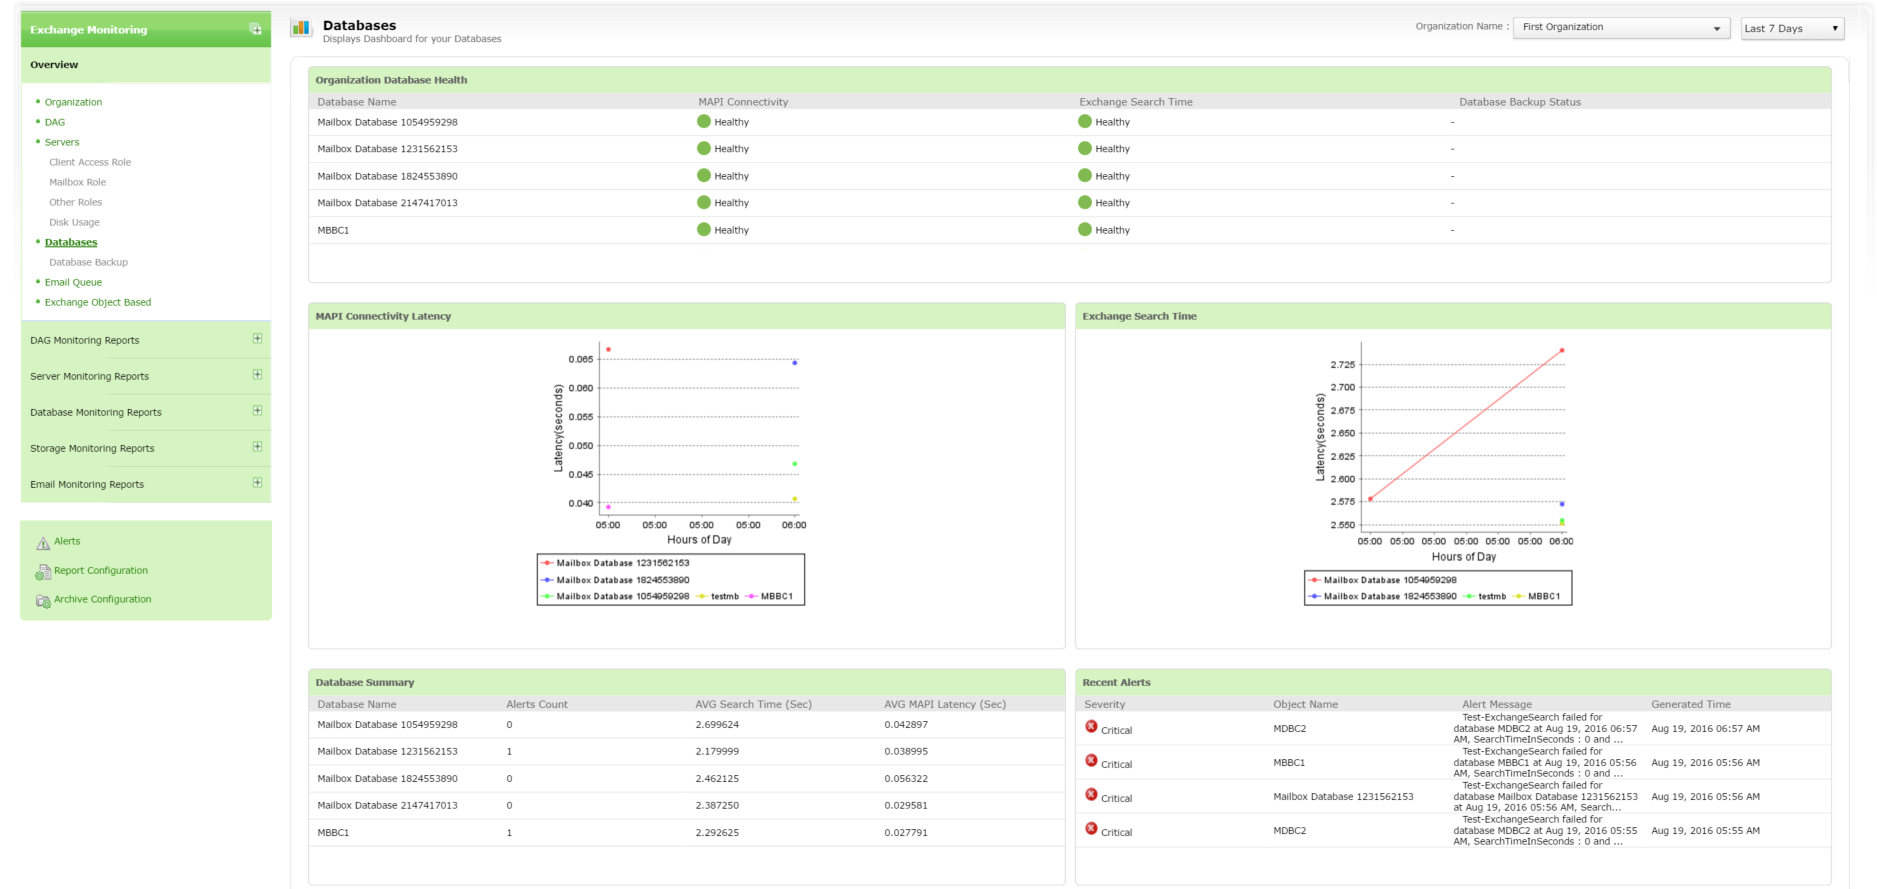Expand DAG Monitoring Reports section

(x=257, y=339)
